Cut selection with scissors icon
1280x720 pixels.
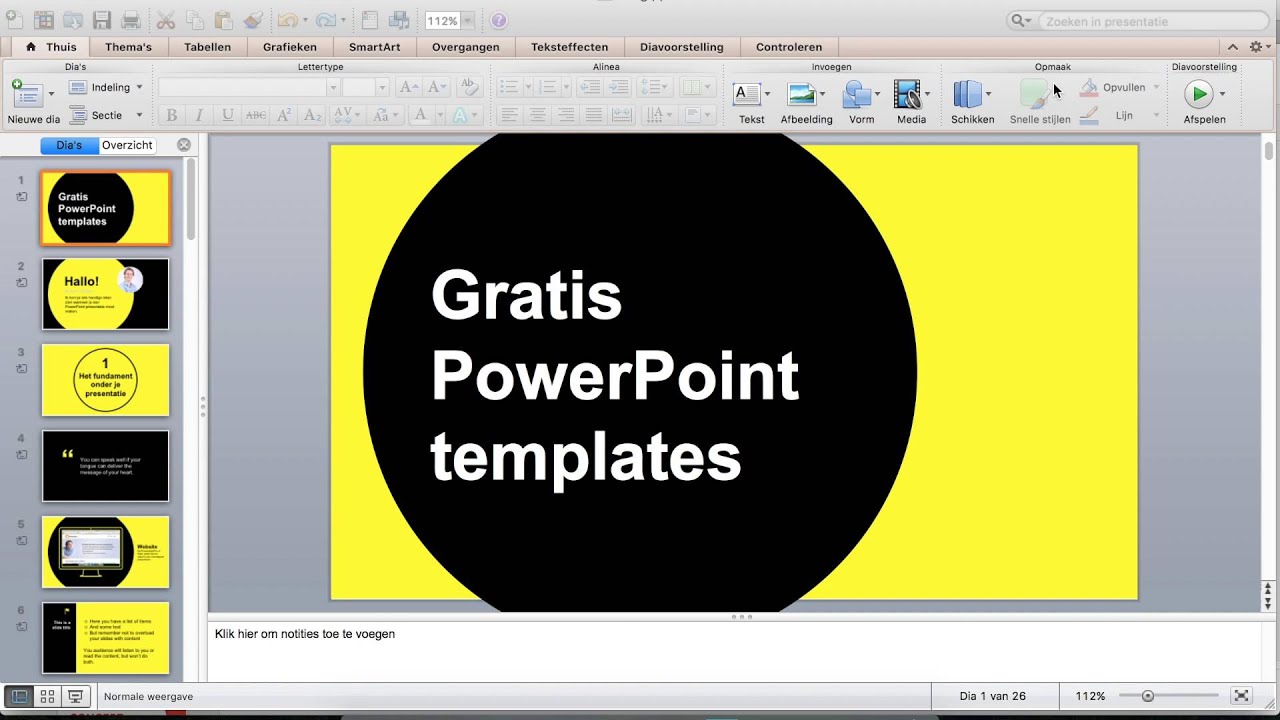(x=166, y=20)
